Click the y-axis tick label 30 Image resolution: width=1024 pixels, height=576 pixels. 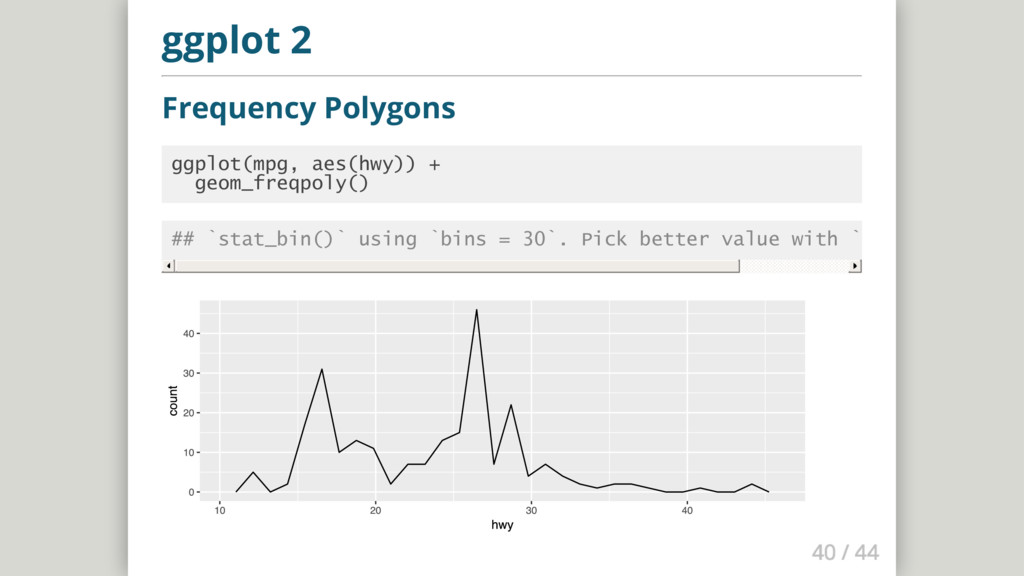point(188,374)
